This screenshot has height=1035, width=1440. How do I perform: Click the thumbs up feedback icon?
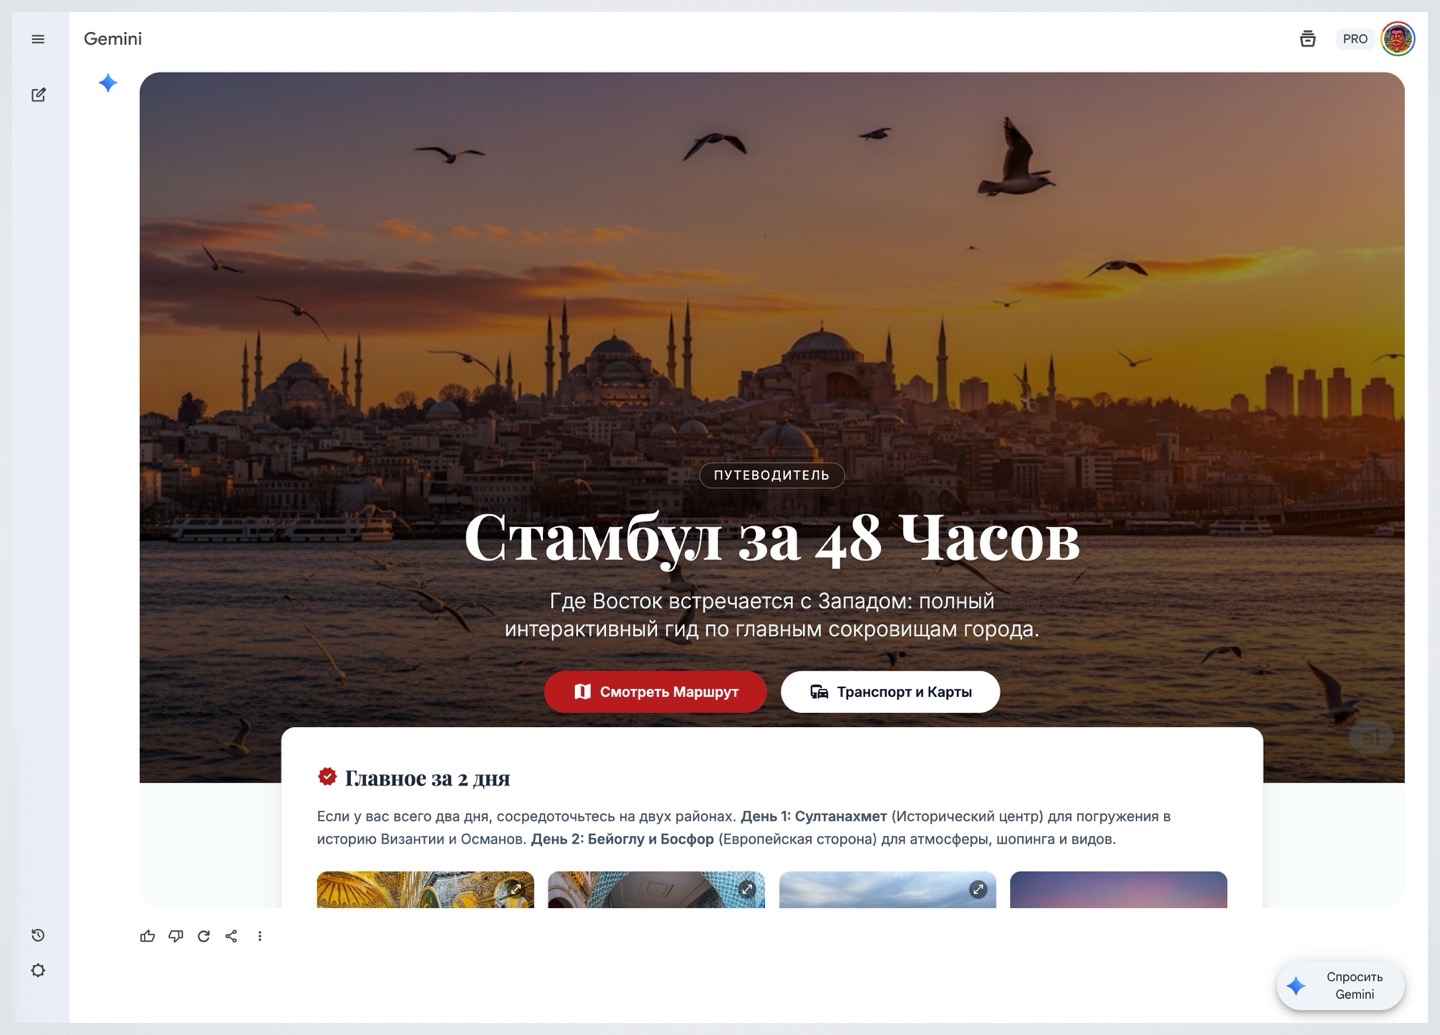pos(148,936)
